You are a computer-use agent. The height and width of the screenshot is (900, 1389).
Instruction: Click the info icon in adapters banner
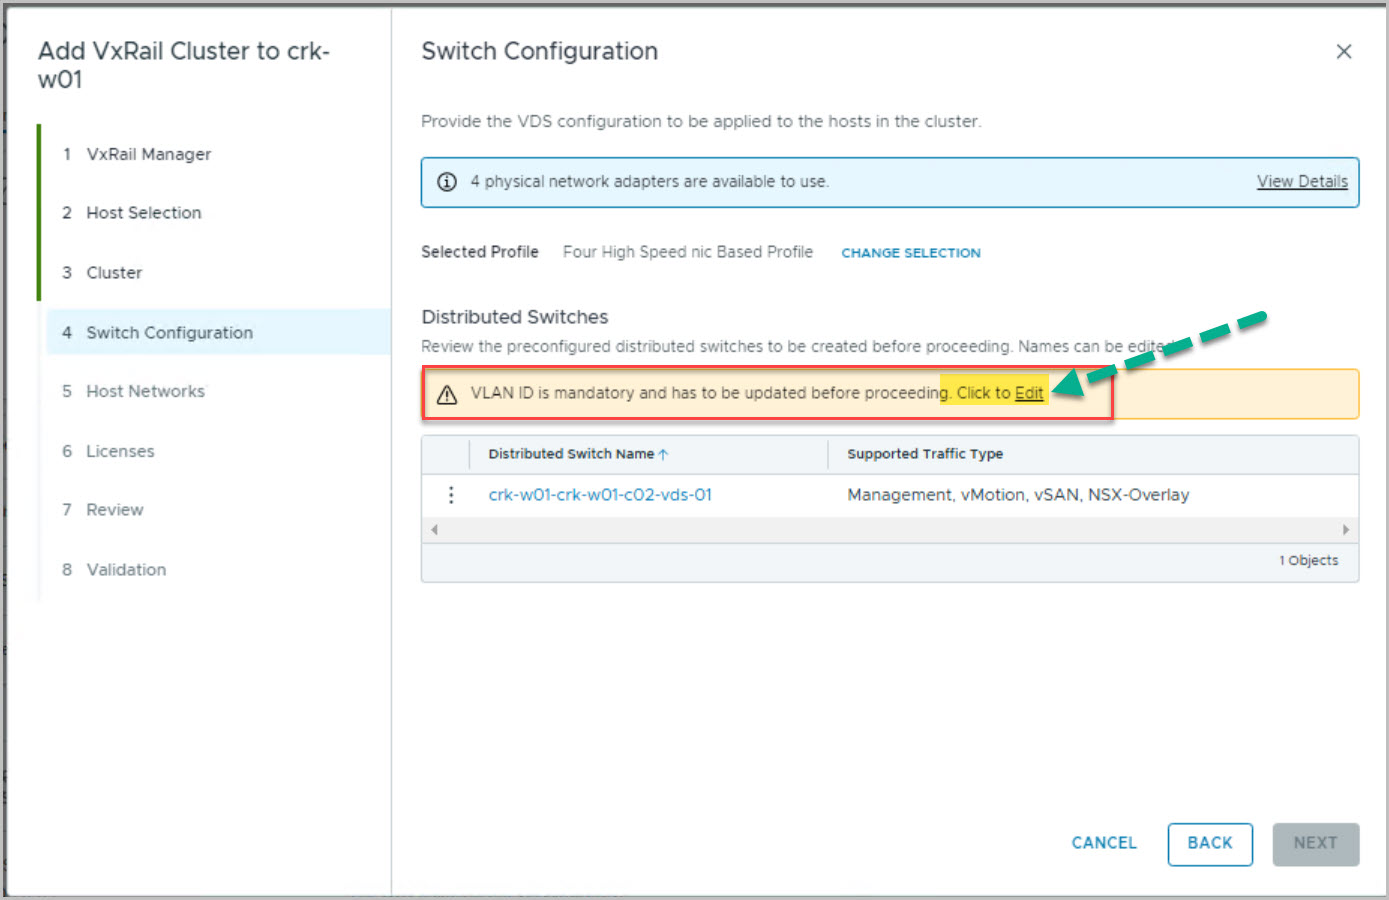pos(447,182)
